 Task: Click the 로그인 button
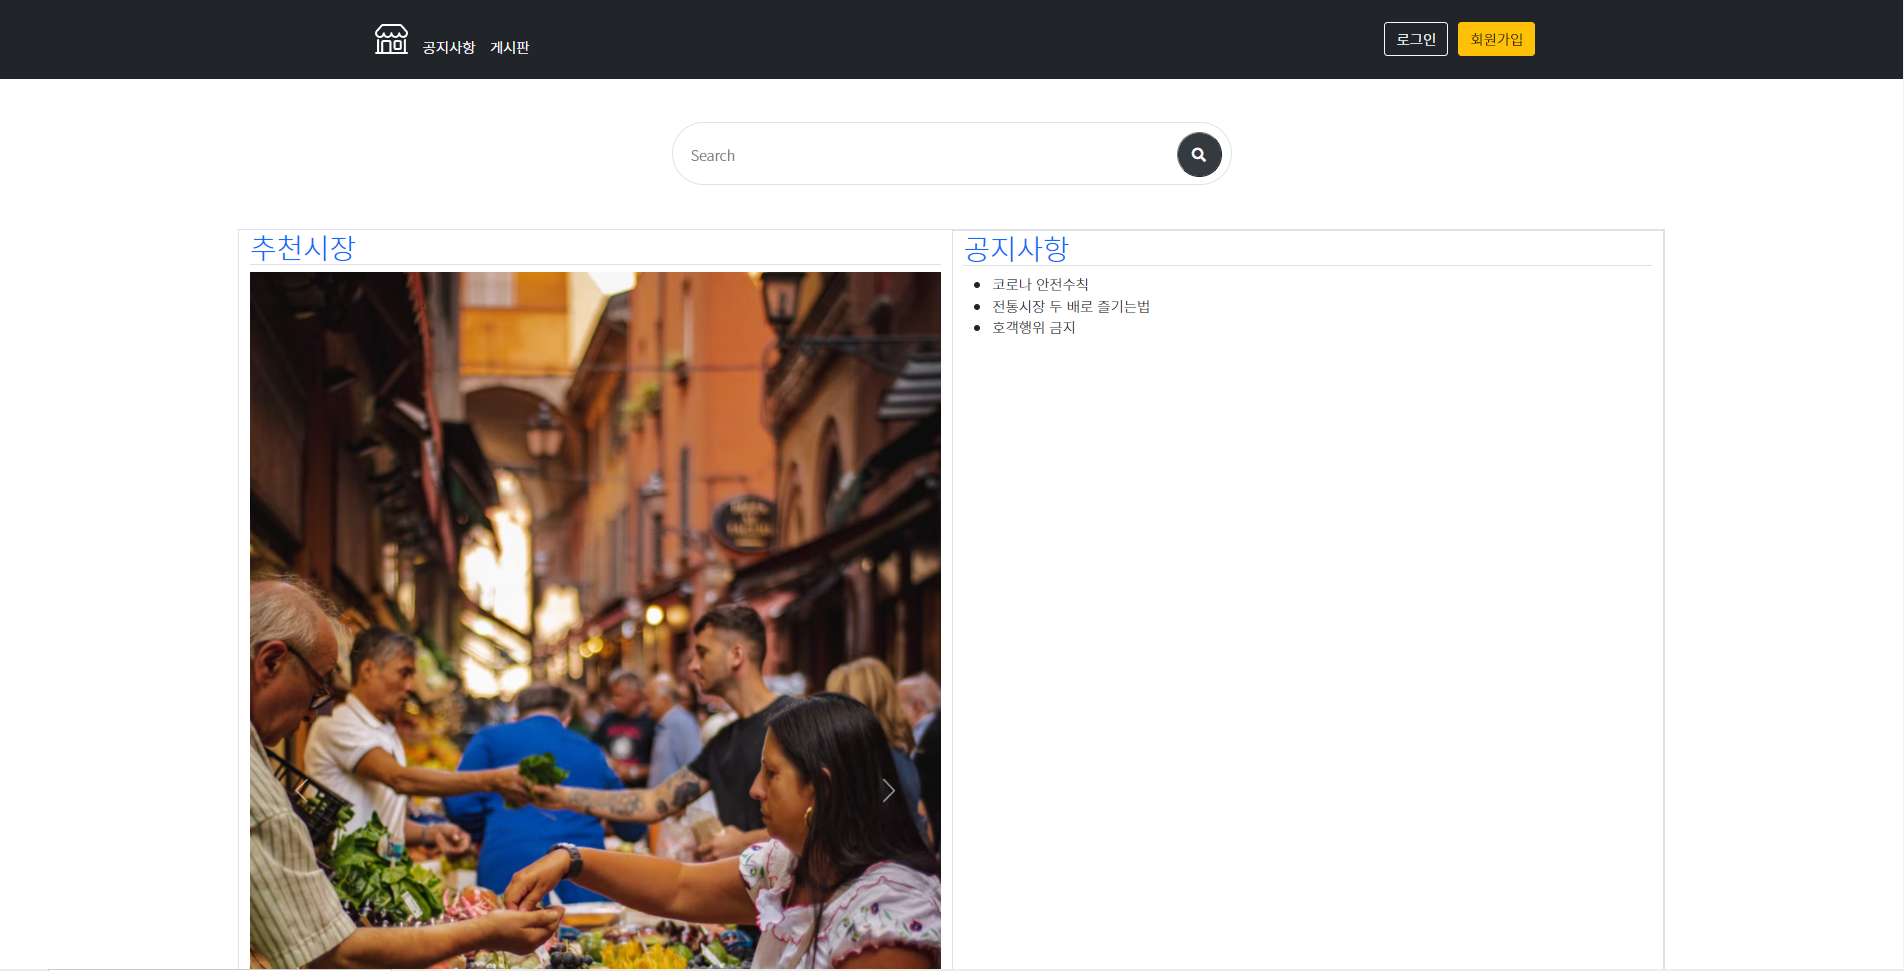coord(1415,39)
